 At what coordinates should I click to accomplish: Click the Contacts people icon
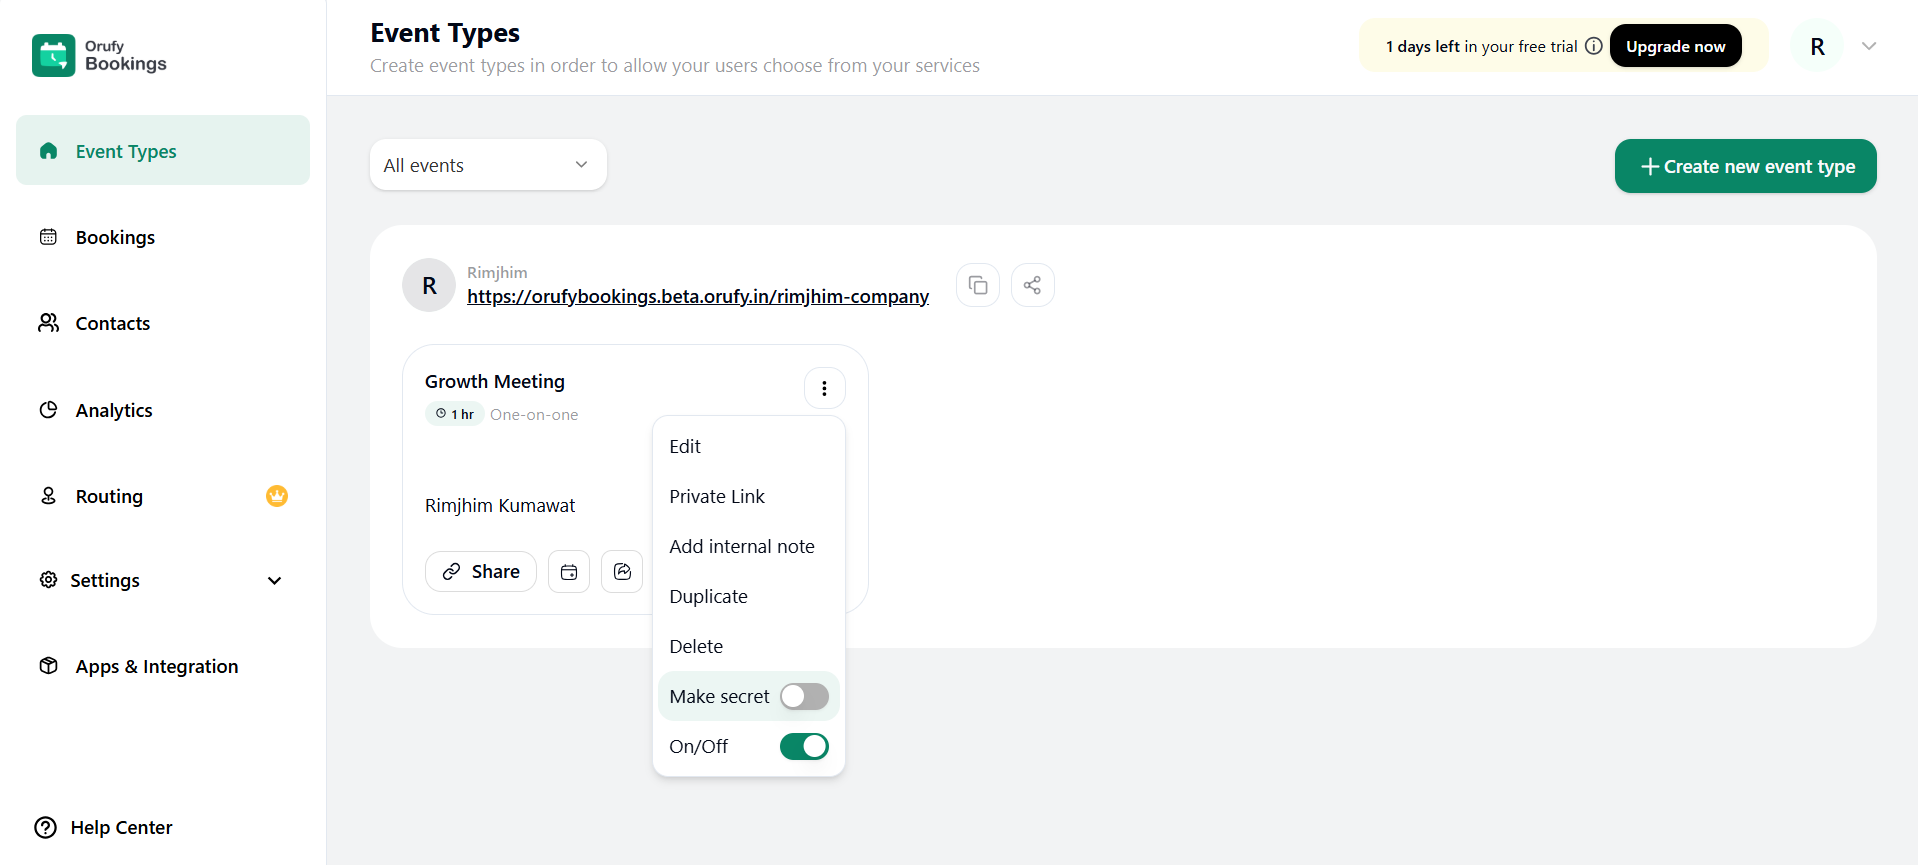click(48, 322)
